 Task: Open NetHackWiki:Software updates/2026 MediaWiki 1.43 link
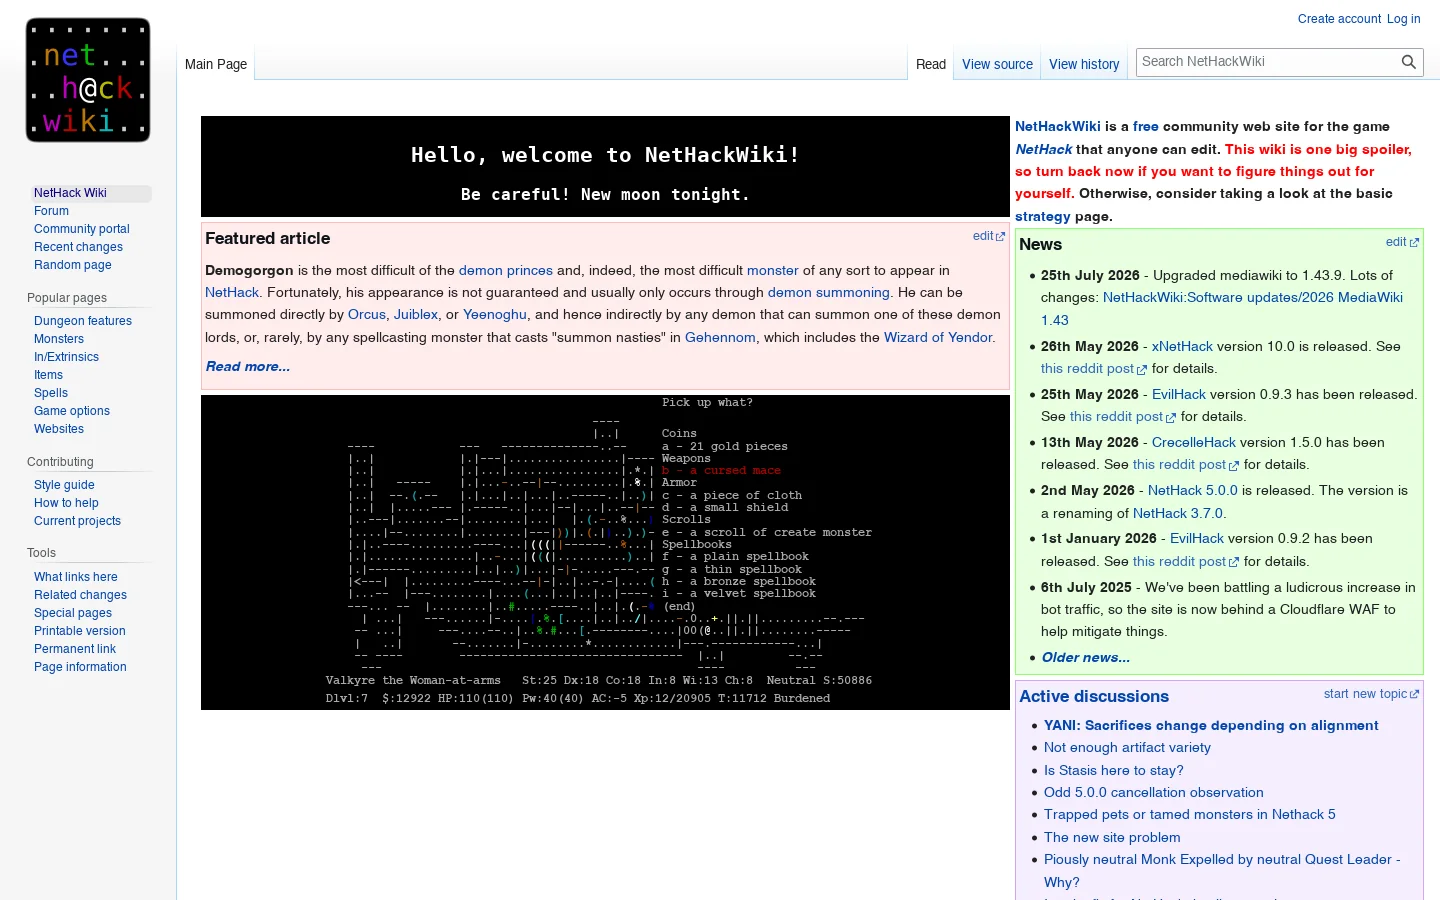[x=1222, y=308]
